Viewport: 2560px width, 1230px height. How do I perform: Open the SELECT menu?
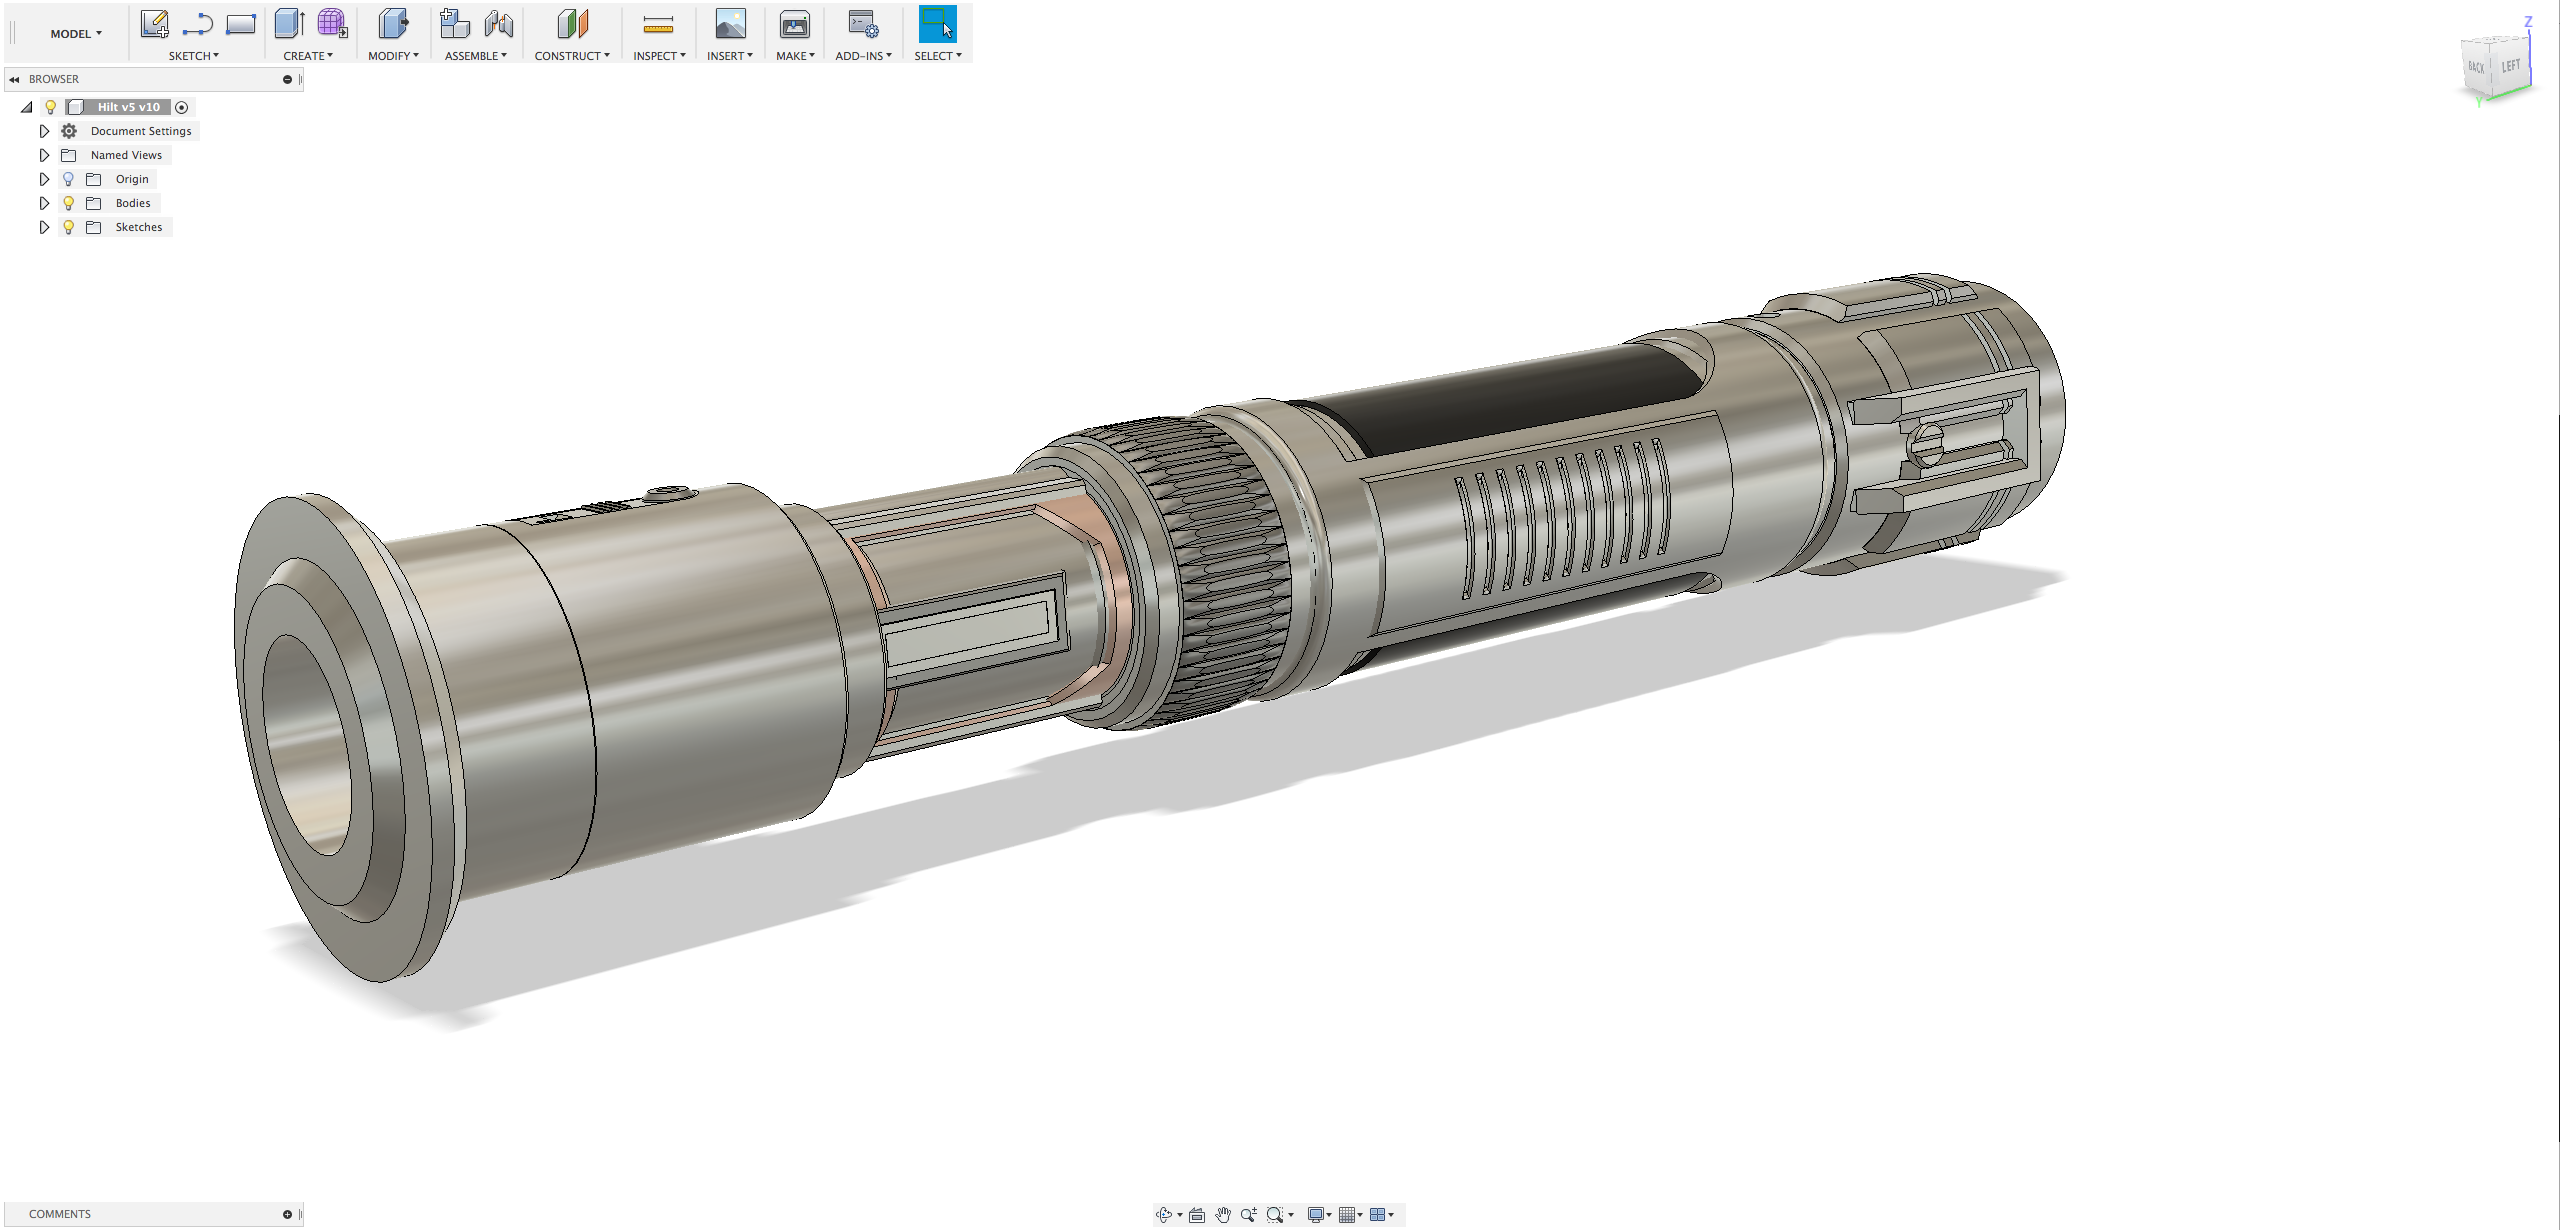[x=938, y=56]
